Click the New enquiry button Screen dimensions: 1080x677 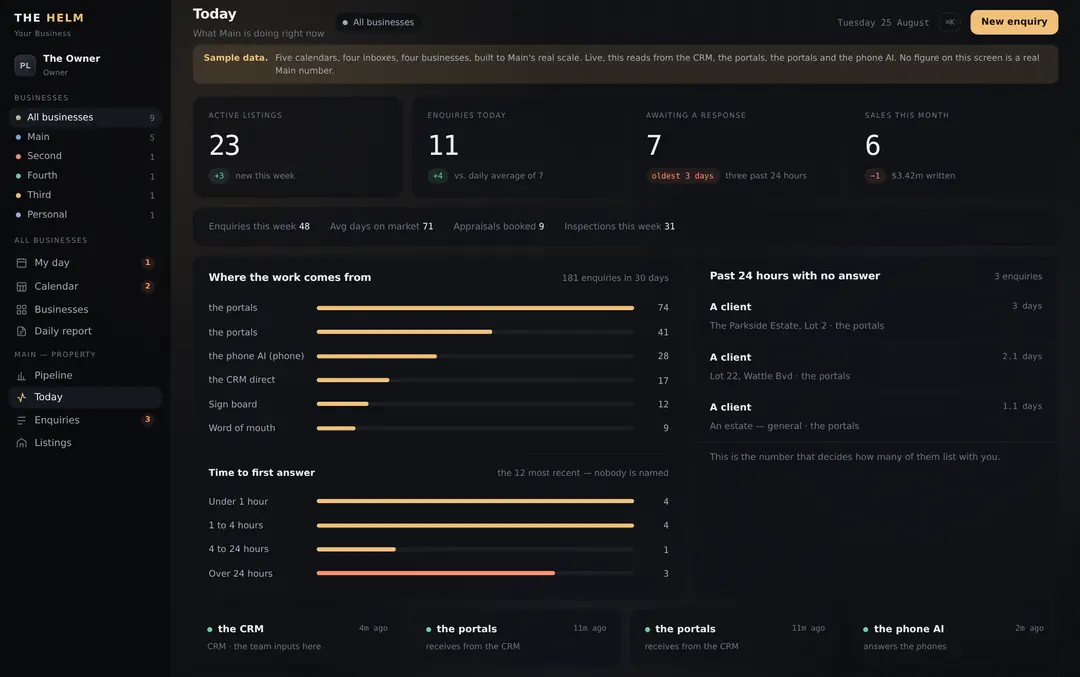(x=1014, y=22)
